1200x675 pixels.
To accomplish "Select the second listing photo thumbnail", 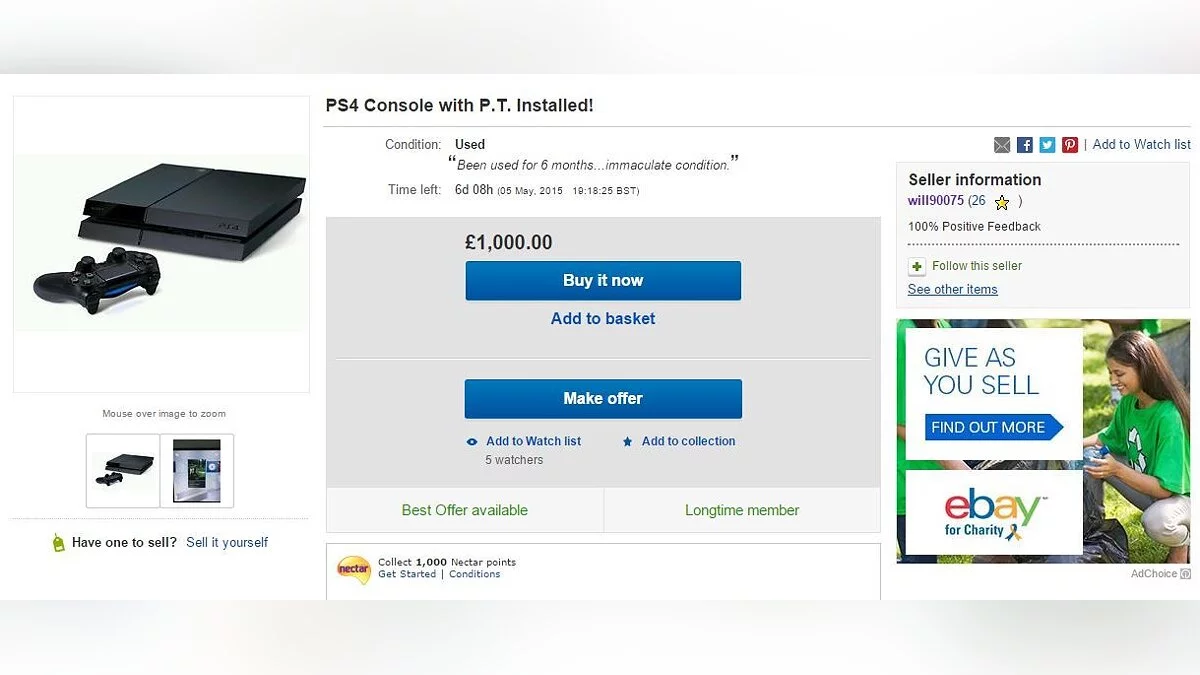I will tap(197, 470).
